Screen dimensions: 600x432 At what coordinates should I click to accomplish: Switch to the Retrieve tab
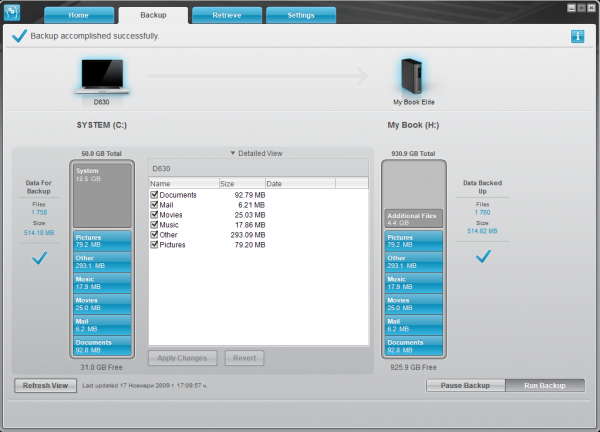pos(227,15)
